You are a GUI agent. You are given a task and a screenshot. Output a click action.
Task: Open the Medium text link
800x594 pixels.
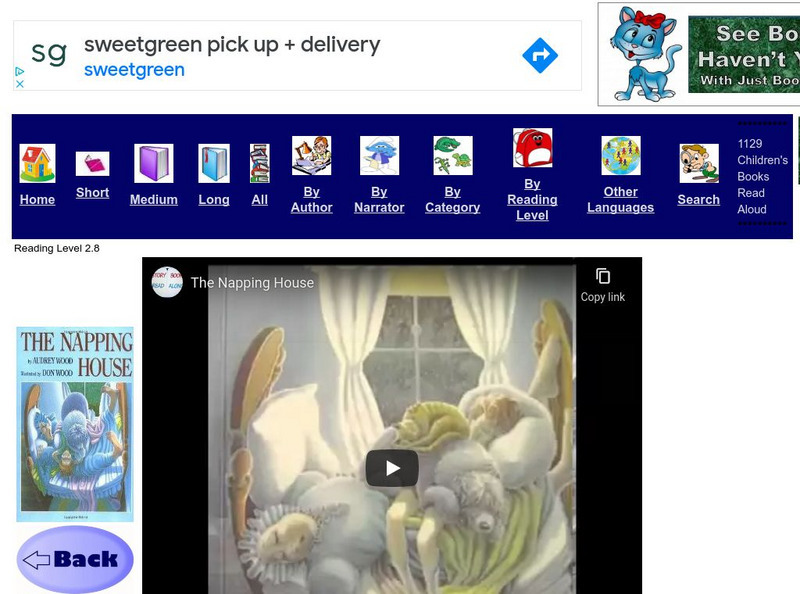coord(154,200)
